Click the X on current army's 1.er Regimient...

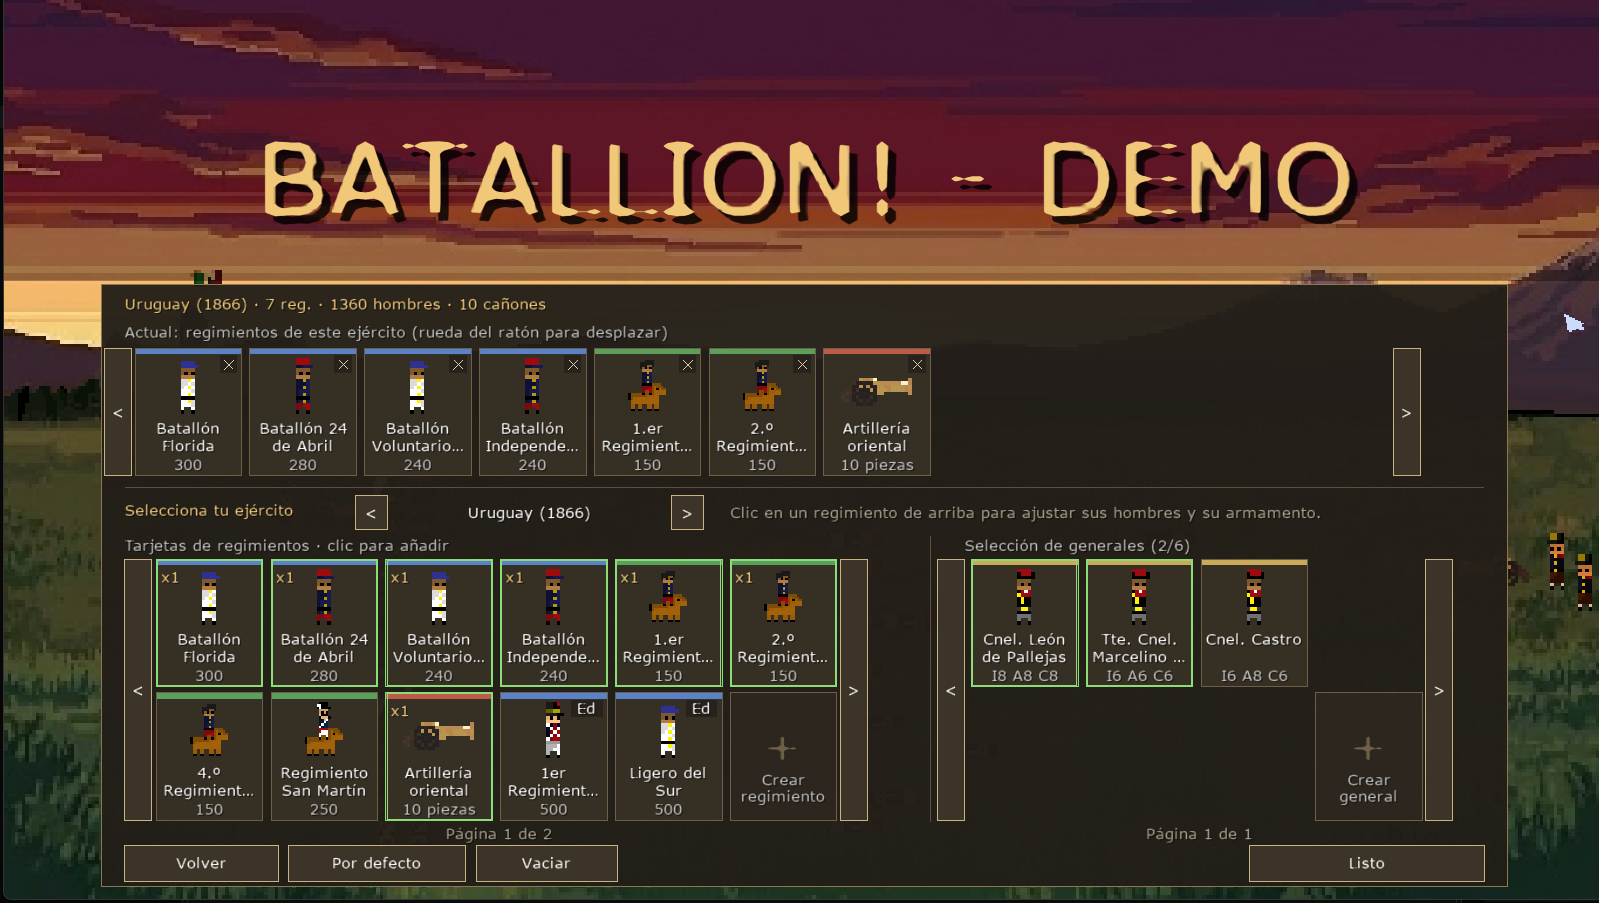[688, 365]
